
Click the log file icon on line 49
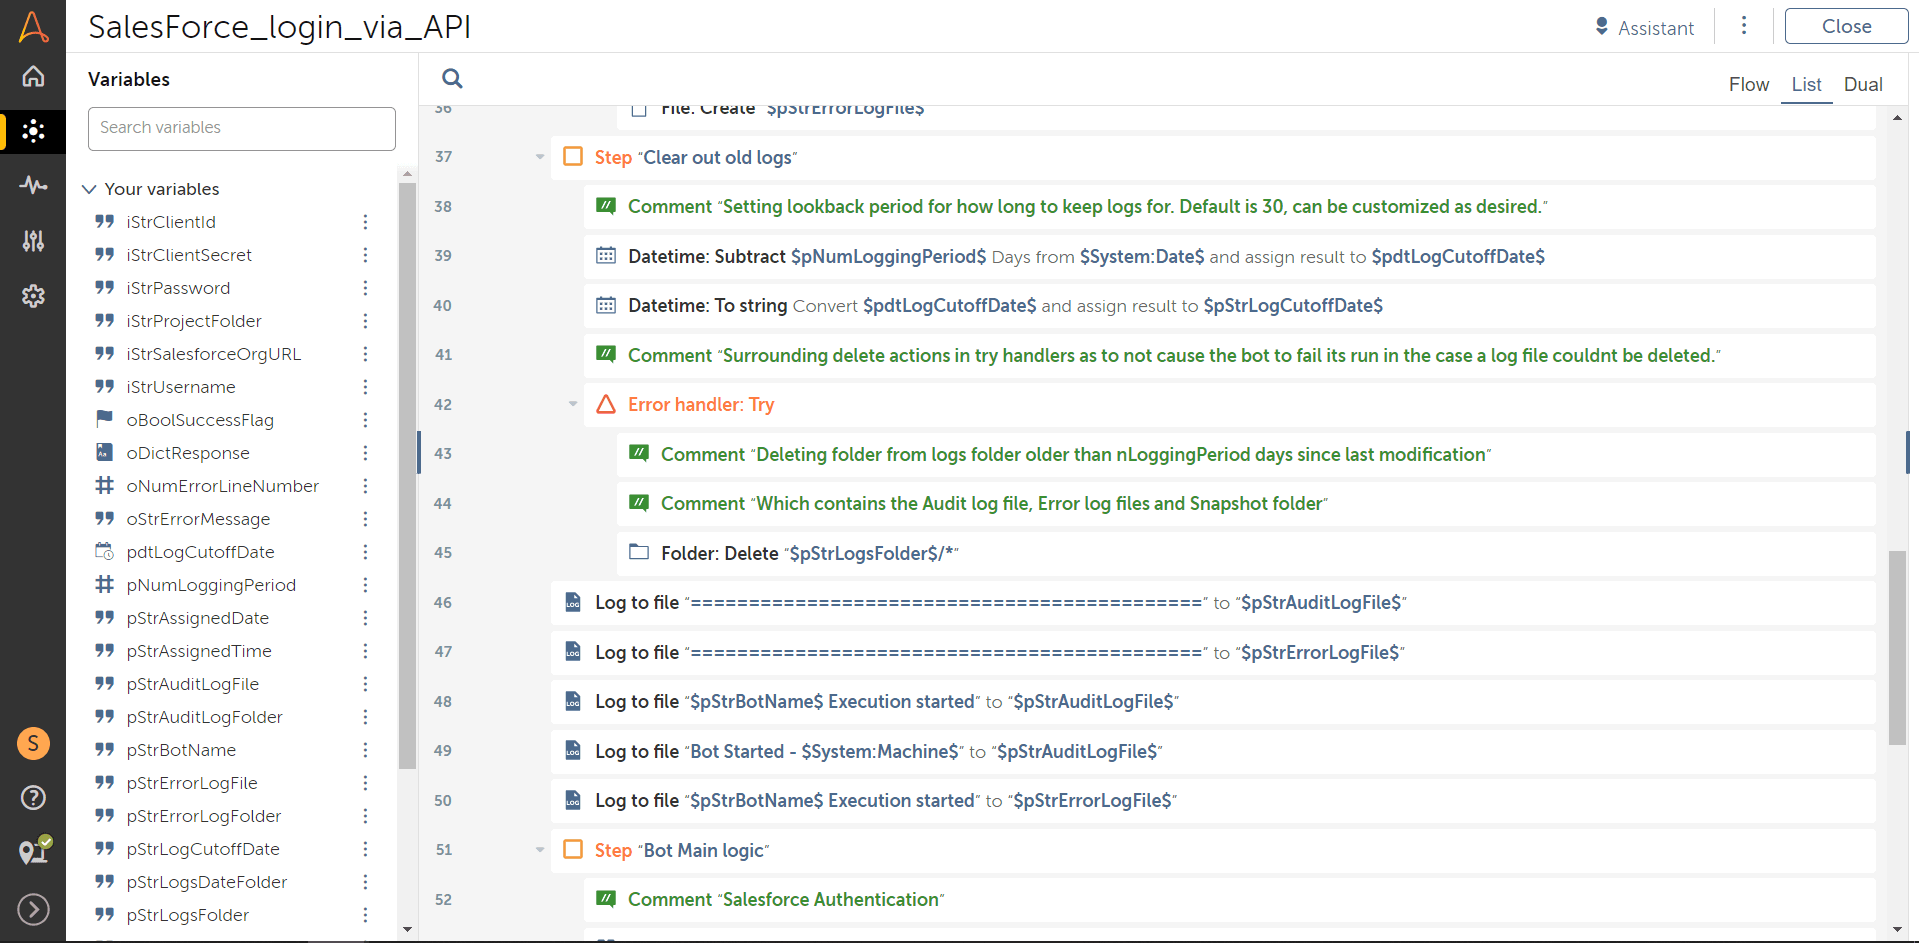(573, 751)
